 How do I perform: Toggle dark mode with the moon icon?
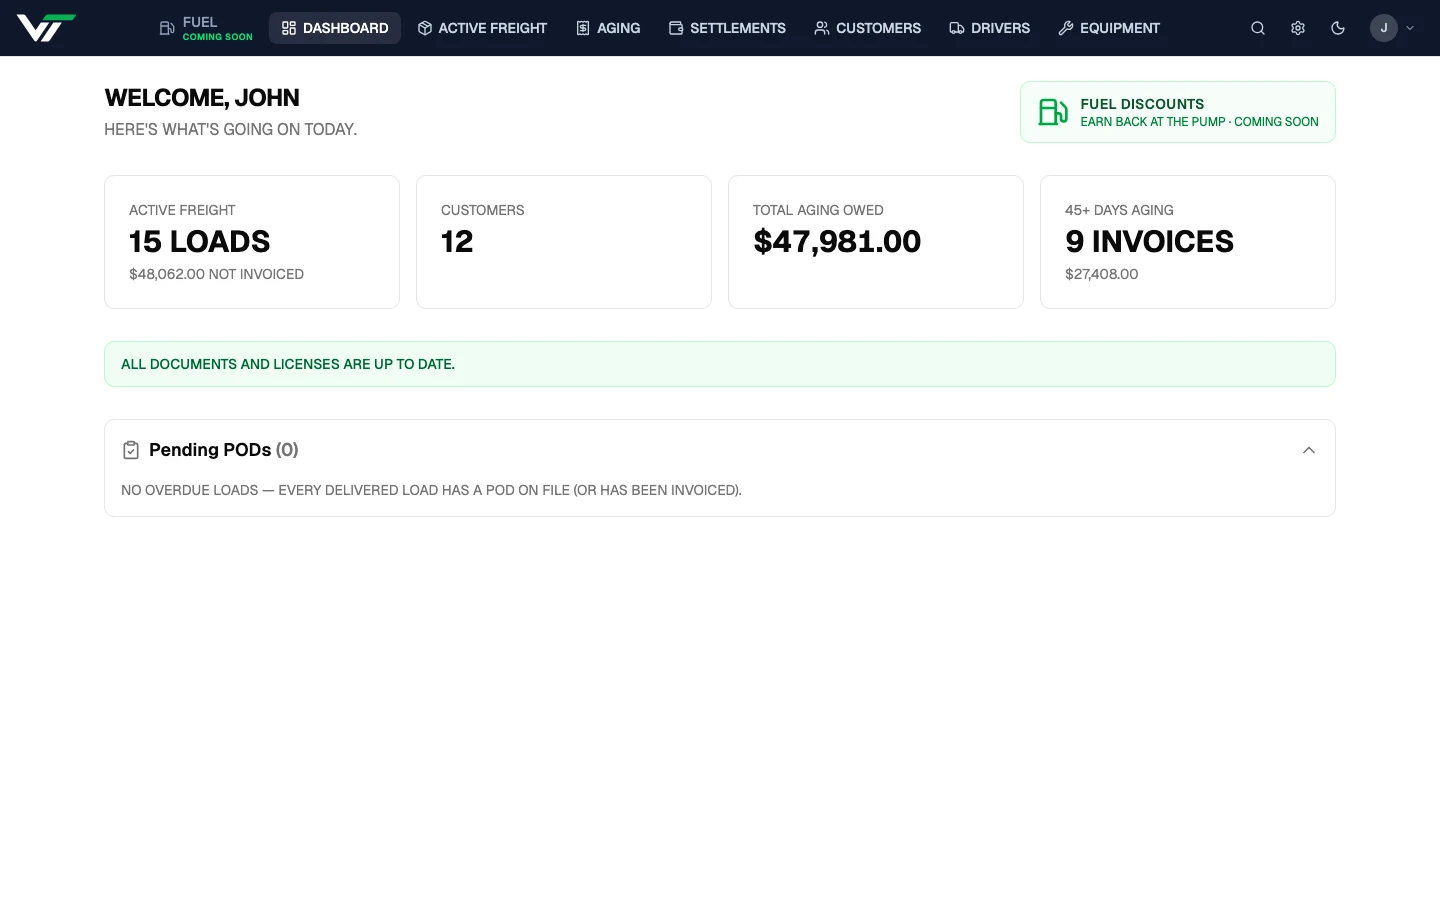(1338, 28)
